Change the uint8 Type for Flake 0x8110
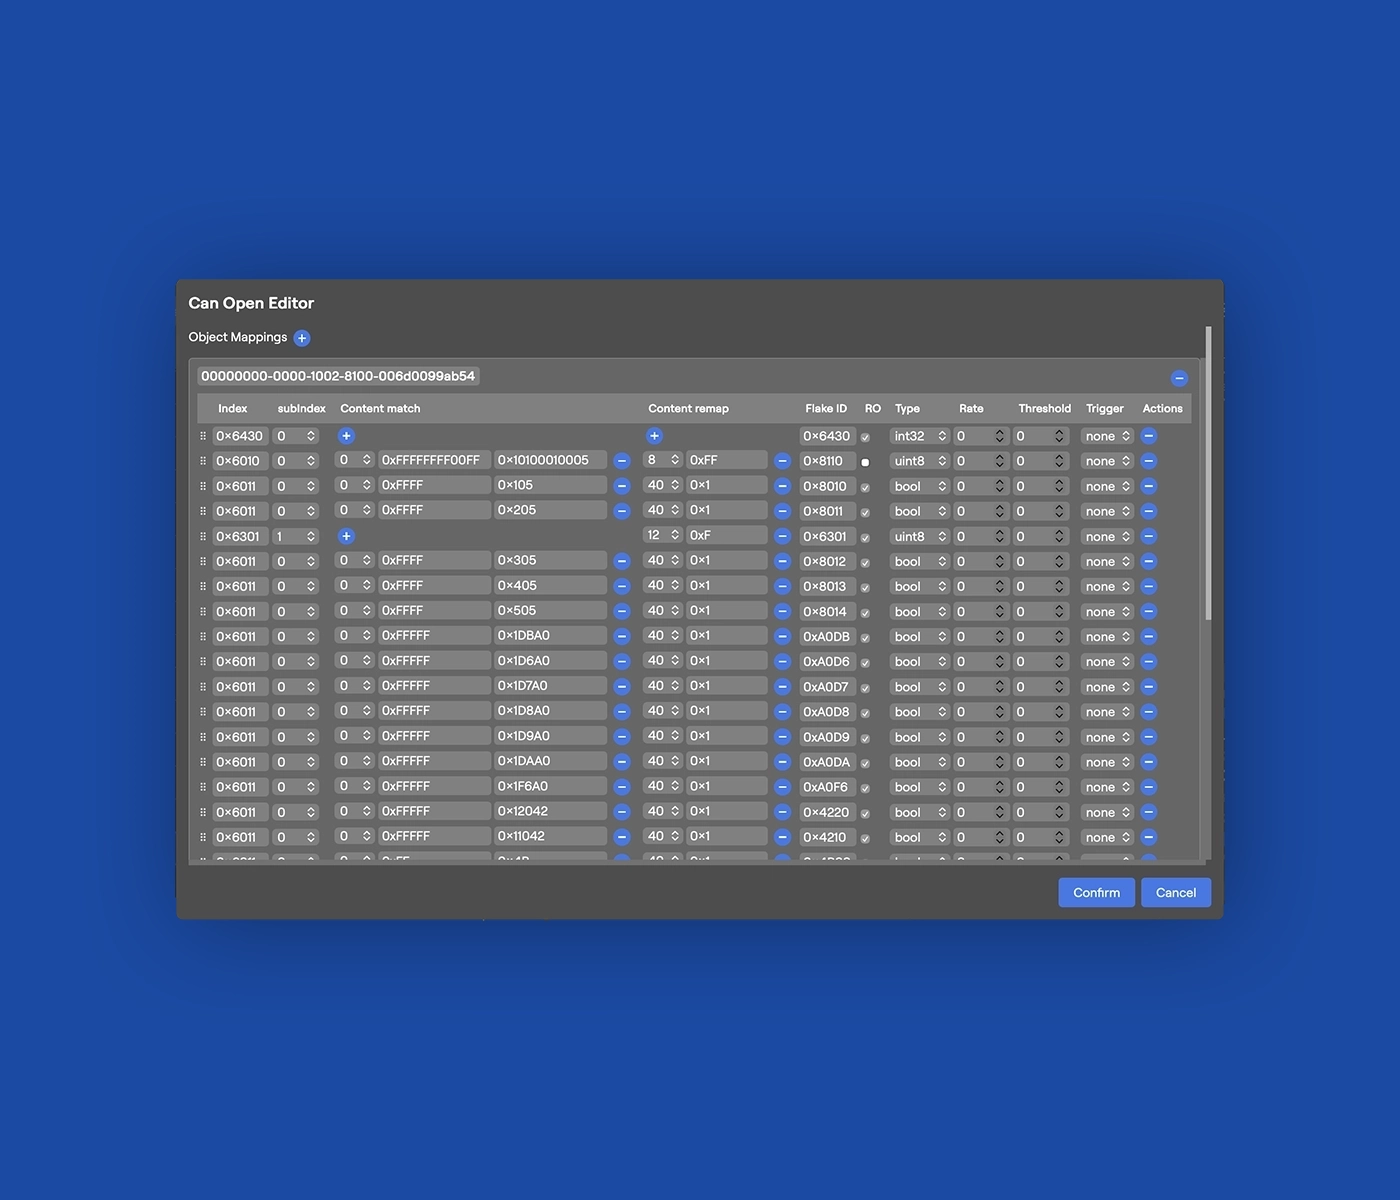 [x=919, y=461]
